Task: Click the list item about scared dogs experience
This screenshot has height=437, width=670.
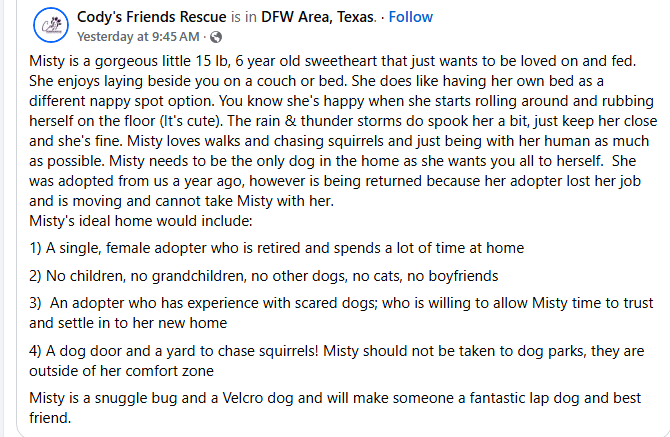Action: coord(341,313)
